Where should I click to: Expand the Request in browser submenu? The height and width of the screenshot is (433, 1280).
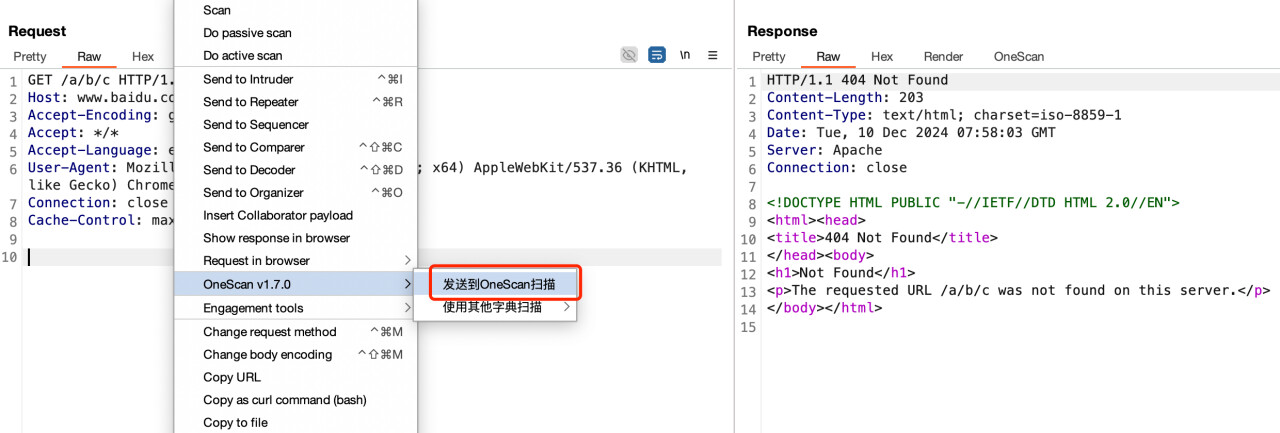click(x=256, y=261)
